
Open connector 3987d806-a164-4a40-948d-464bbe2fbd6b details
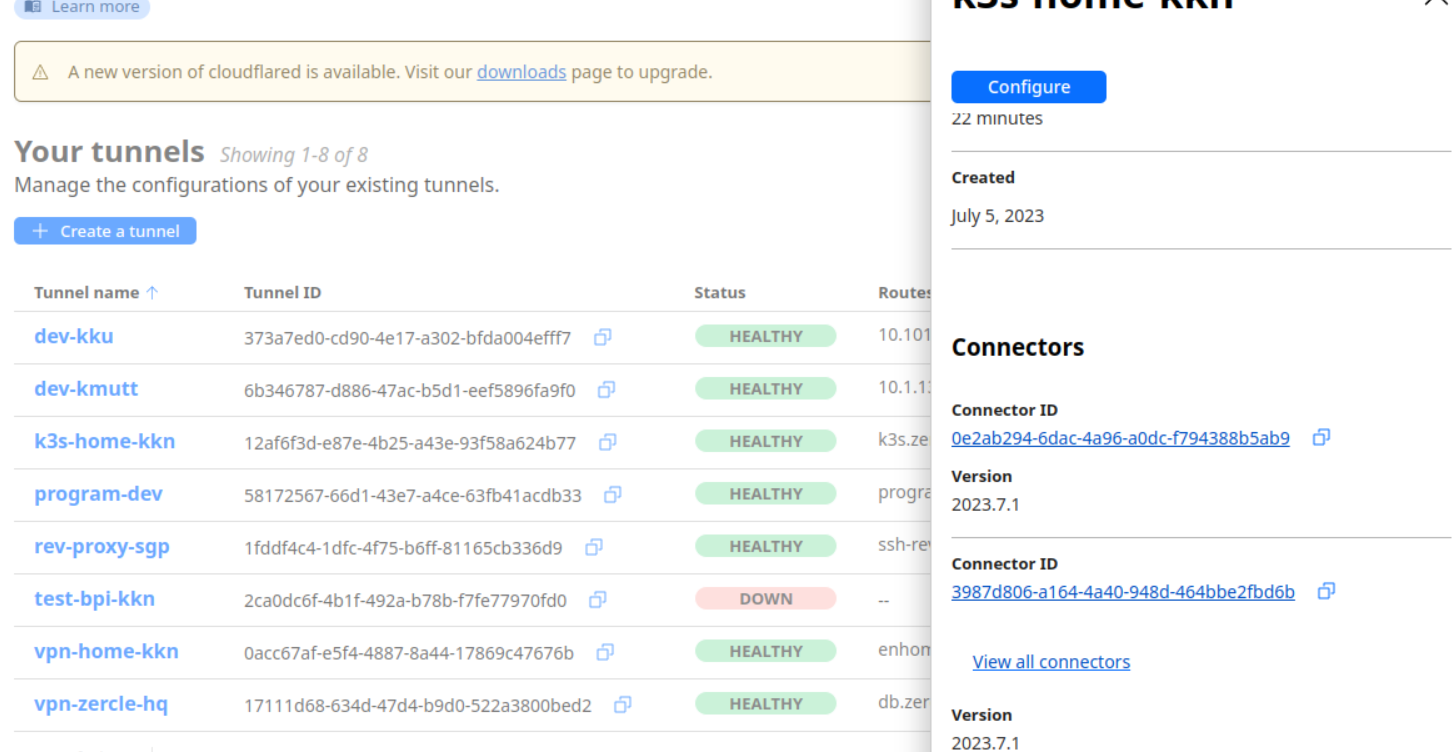point(1122,592)
